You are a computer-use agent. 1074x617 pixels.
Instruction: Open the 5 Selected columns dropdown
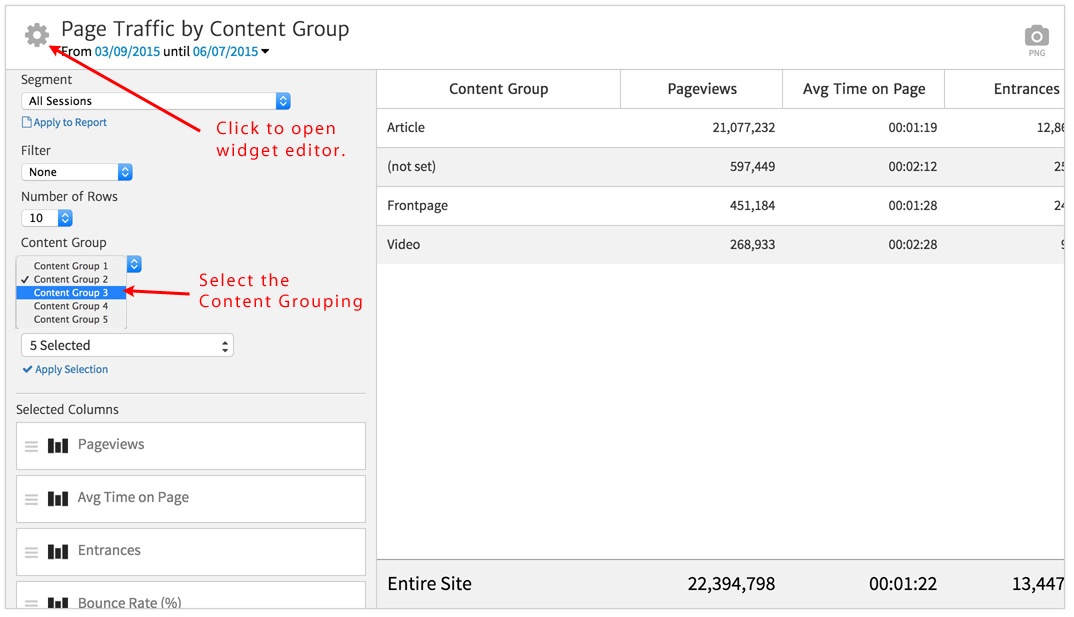(127, 346)
